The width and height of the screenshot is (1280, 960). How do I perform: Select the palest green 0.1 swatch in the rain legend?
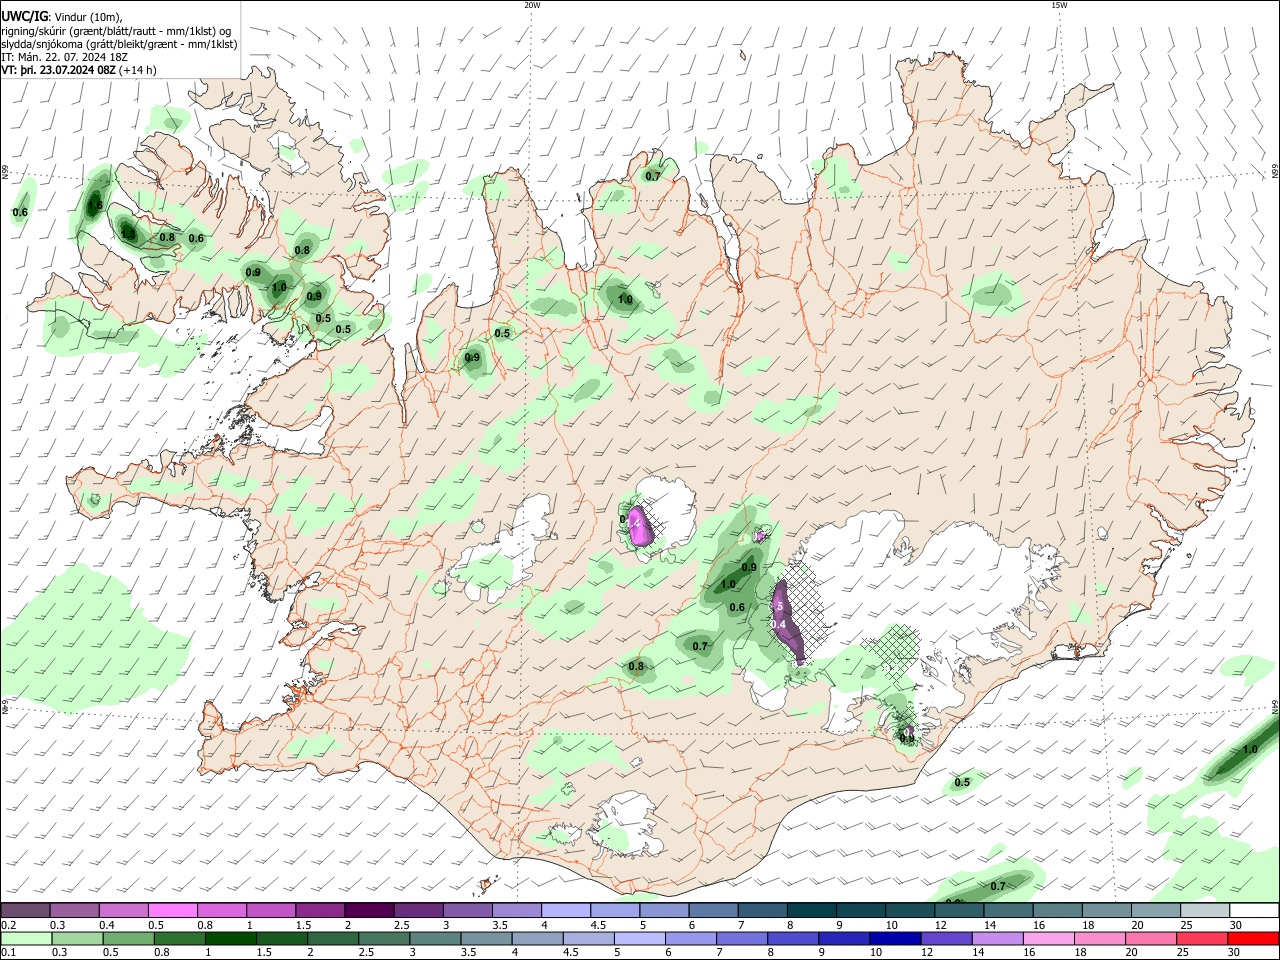coord(26,938)
